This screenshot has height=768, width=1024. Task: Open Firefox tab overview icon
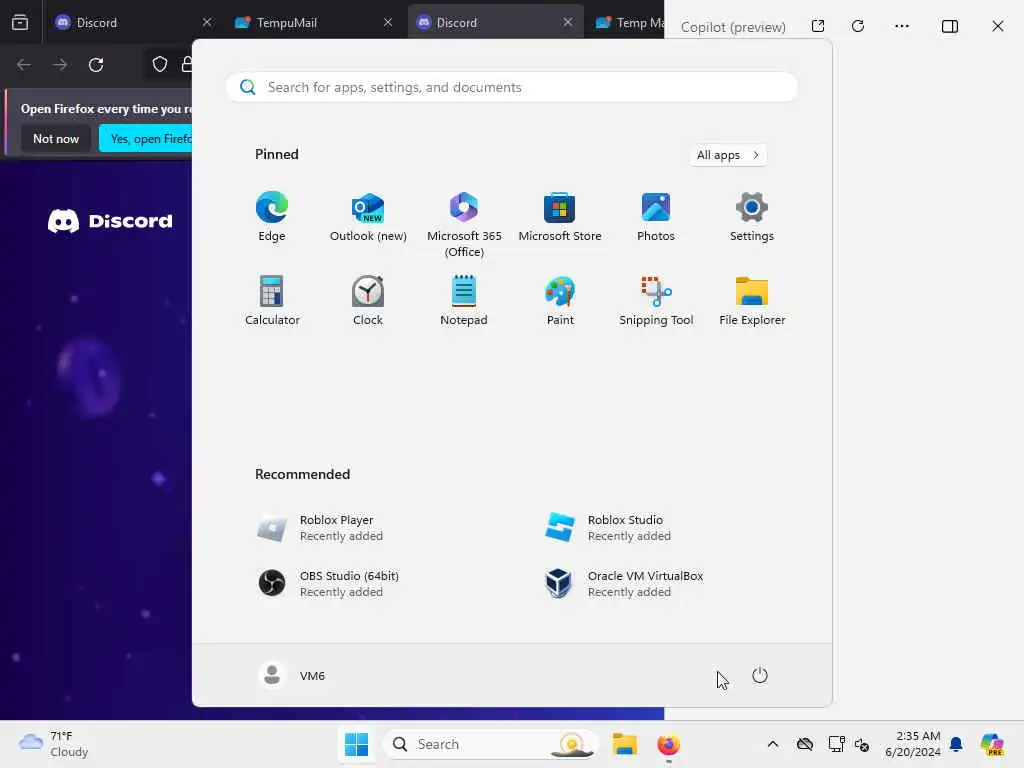(x=20, y=22)
